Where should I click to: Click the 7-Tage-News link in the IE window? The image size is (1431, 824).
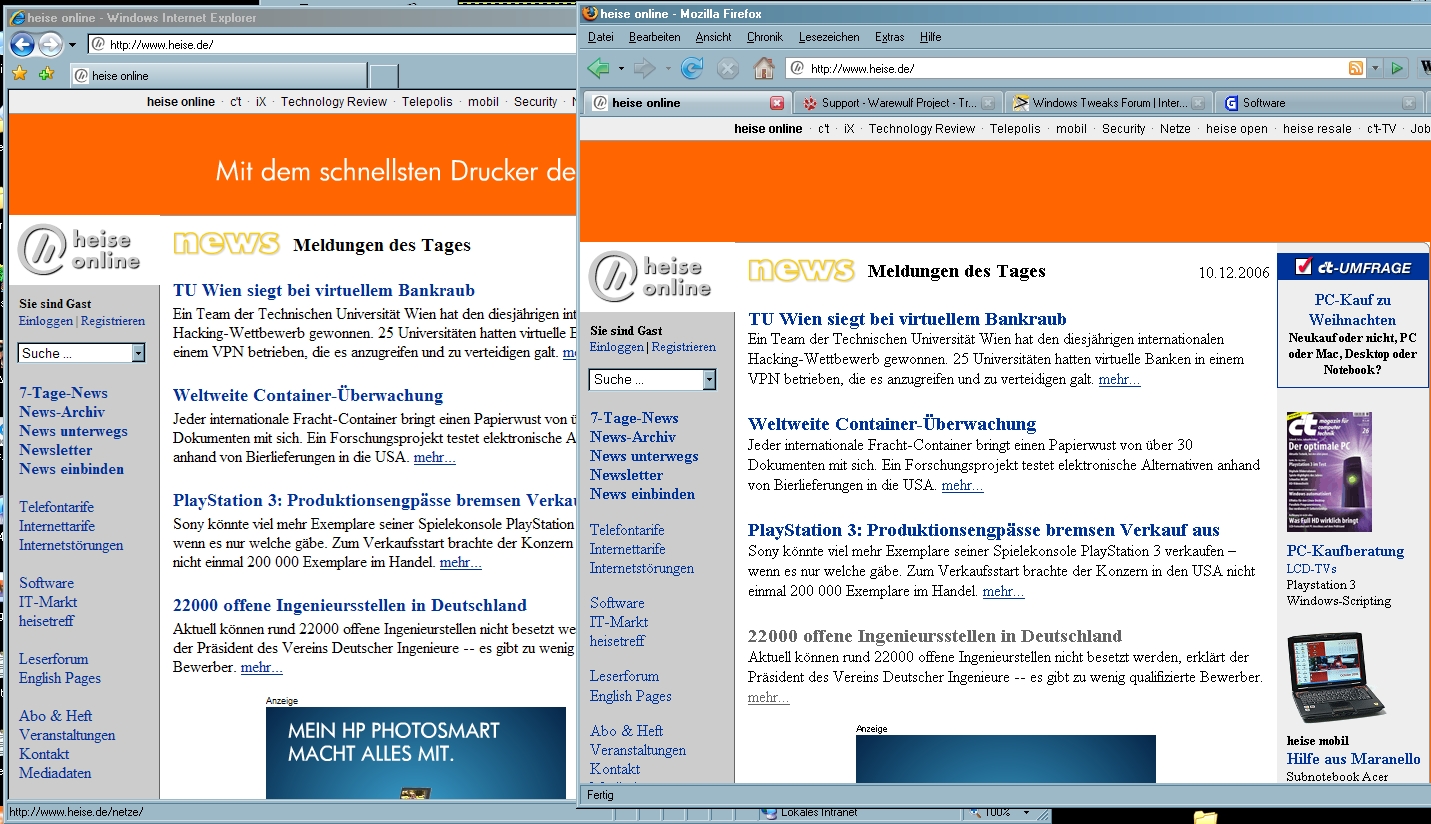tap(63, 393)
